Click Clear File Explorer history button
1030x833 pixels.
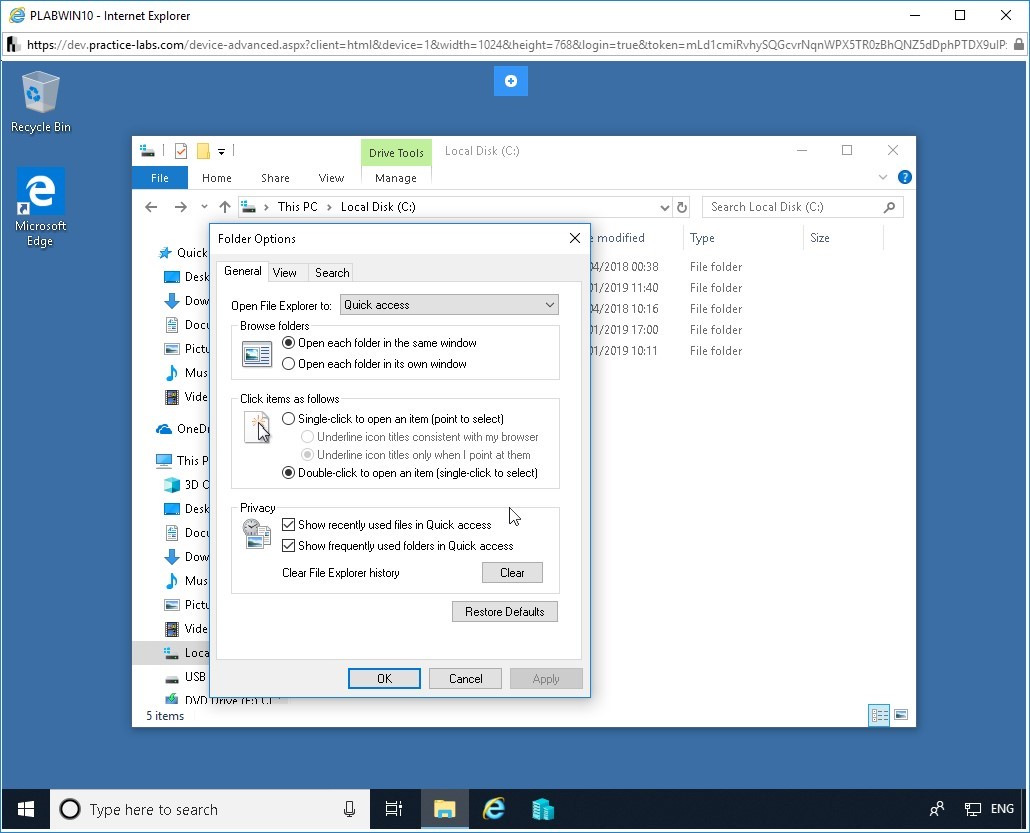[512, 573]
